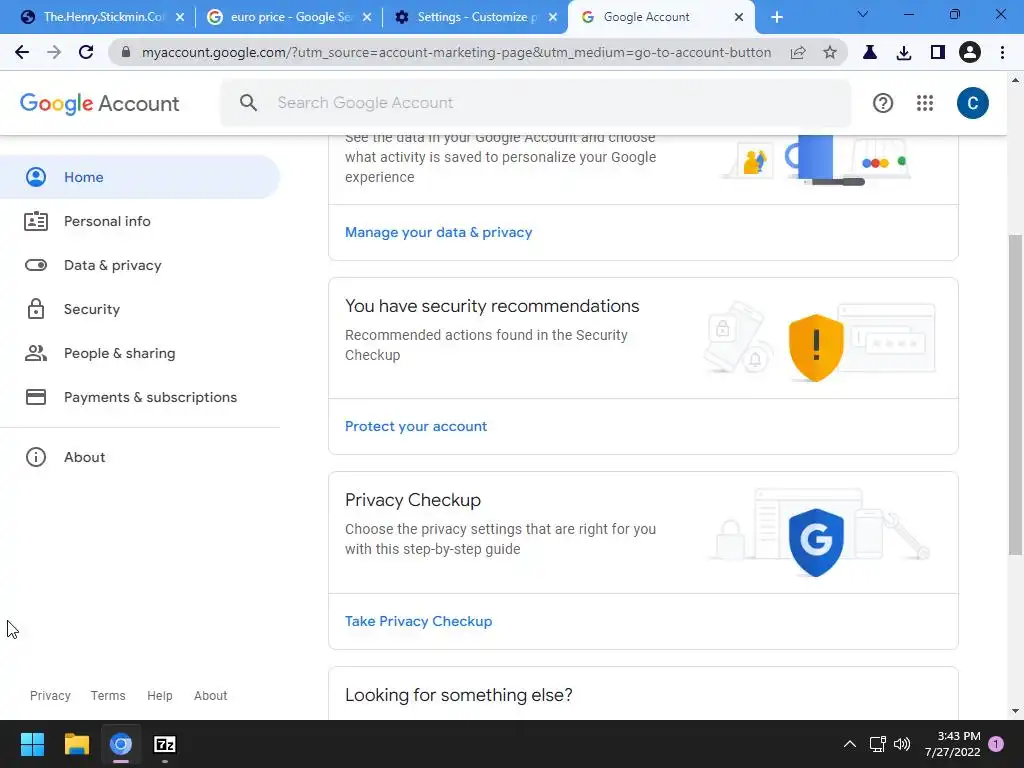The image size is (1024, 768).
Task: Open Payments & subscriptions section
Action: click(140, 397)
